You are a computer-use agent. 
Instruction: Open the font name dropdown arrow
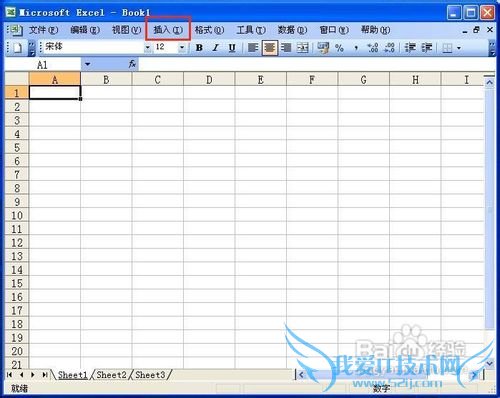[147, 48]
